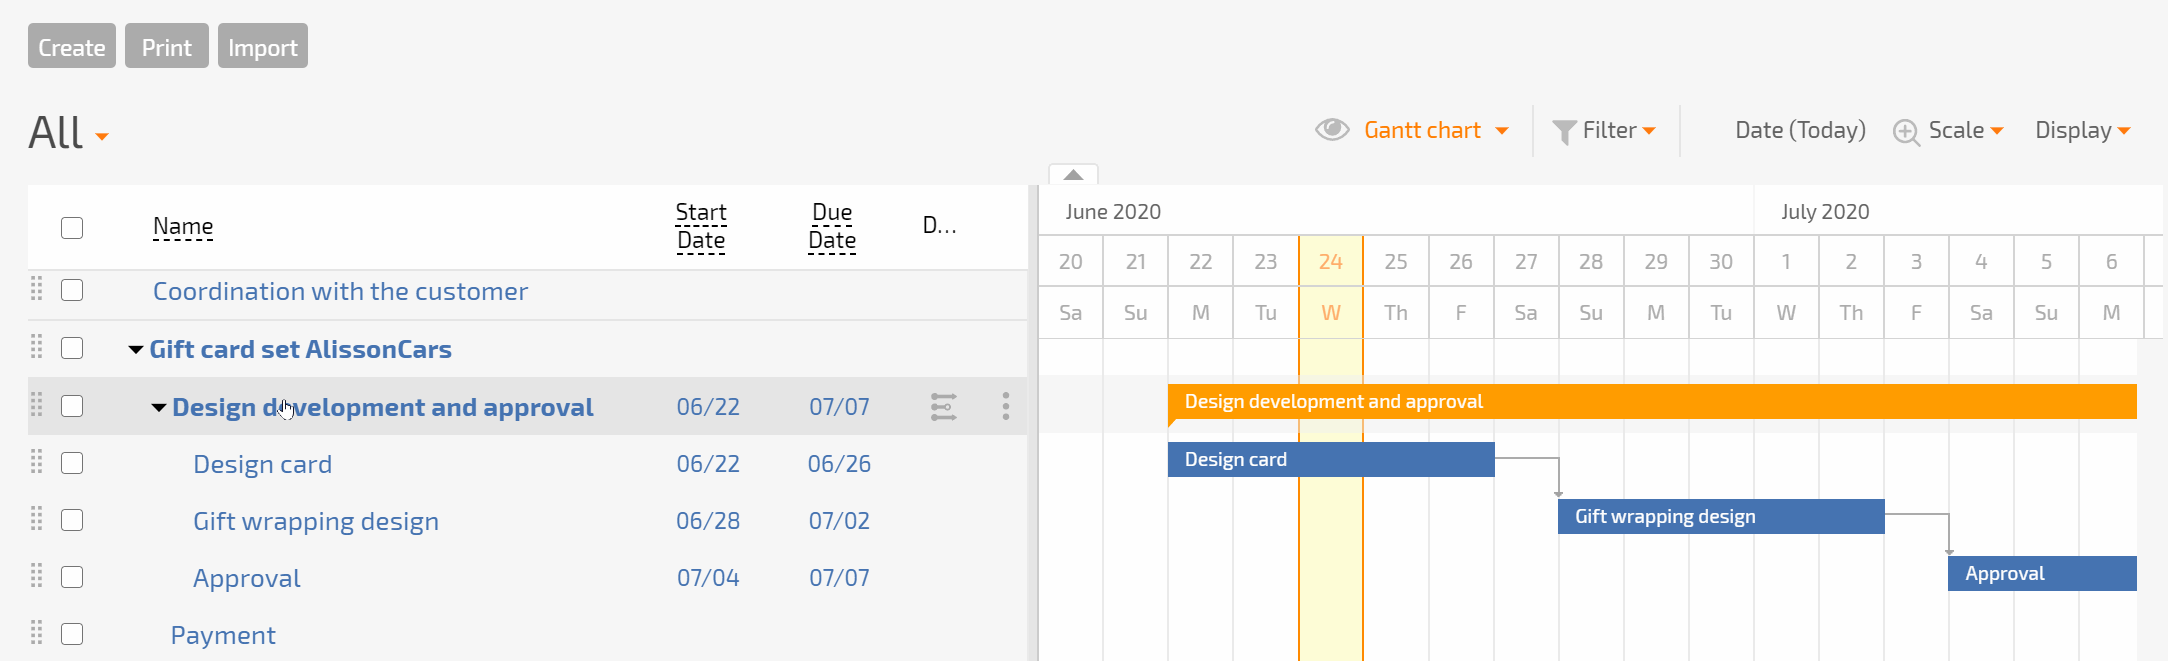2168x661 pixels.
Task: Select June 24 highlighted day in timeline header
Action: coord(1331,262)
